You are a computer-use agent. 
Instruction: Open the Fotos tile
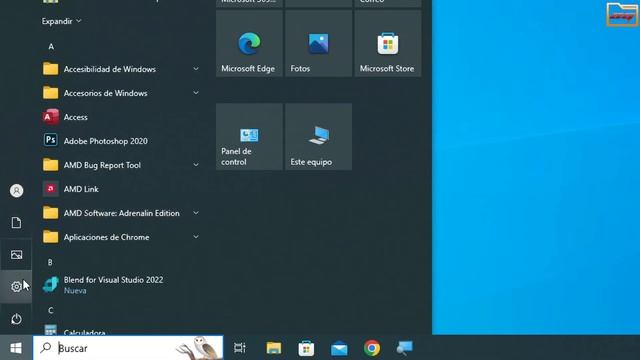pos(318,44)
